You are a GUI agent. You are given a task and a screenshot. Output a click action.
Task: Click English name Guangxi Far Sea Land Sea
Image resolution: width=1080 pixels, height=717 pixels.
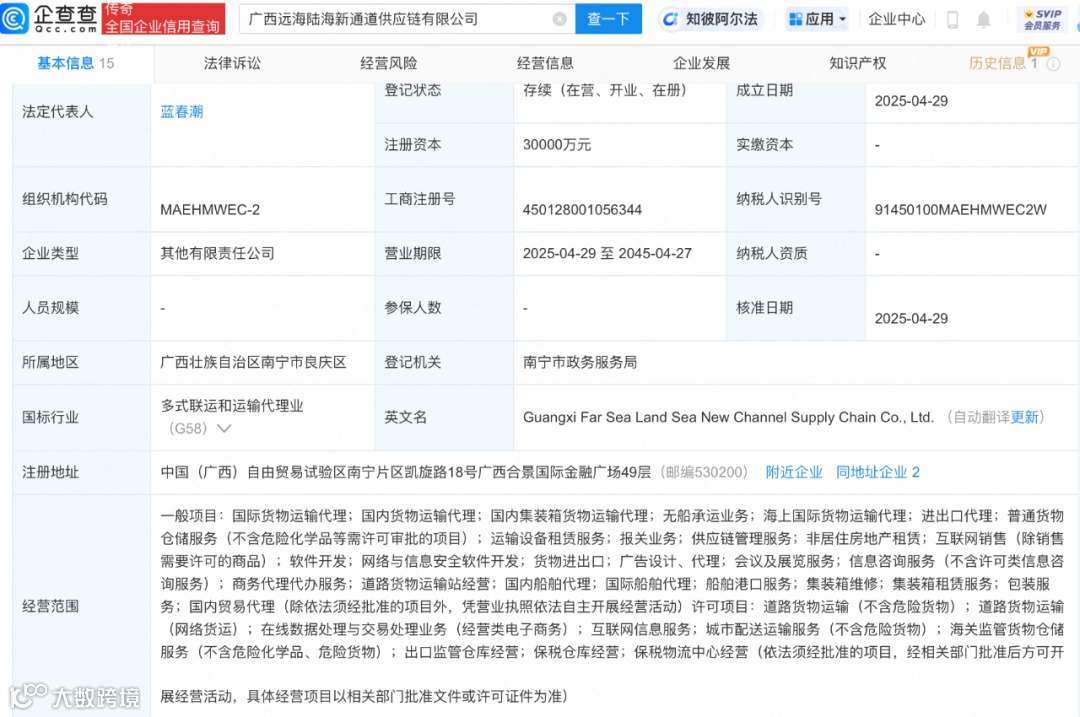728,417
